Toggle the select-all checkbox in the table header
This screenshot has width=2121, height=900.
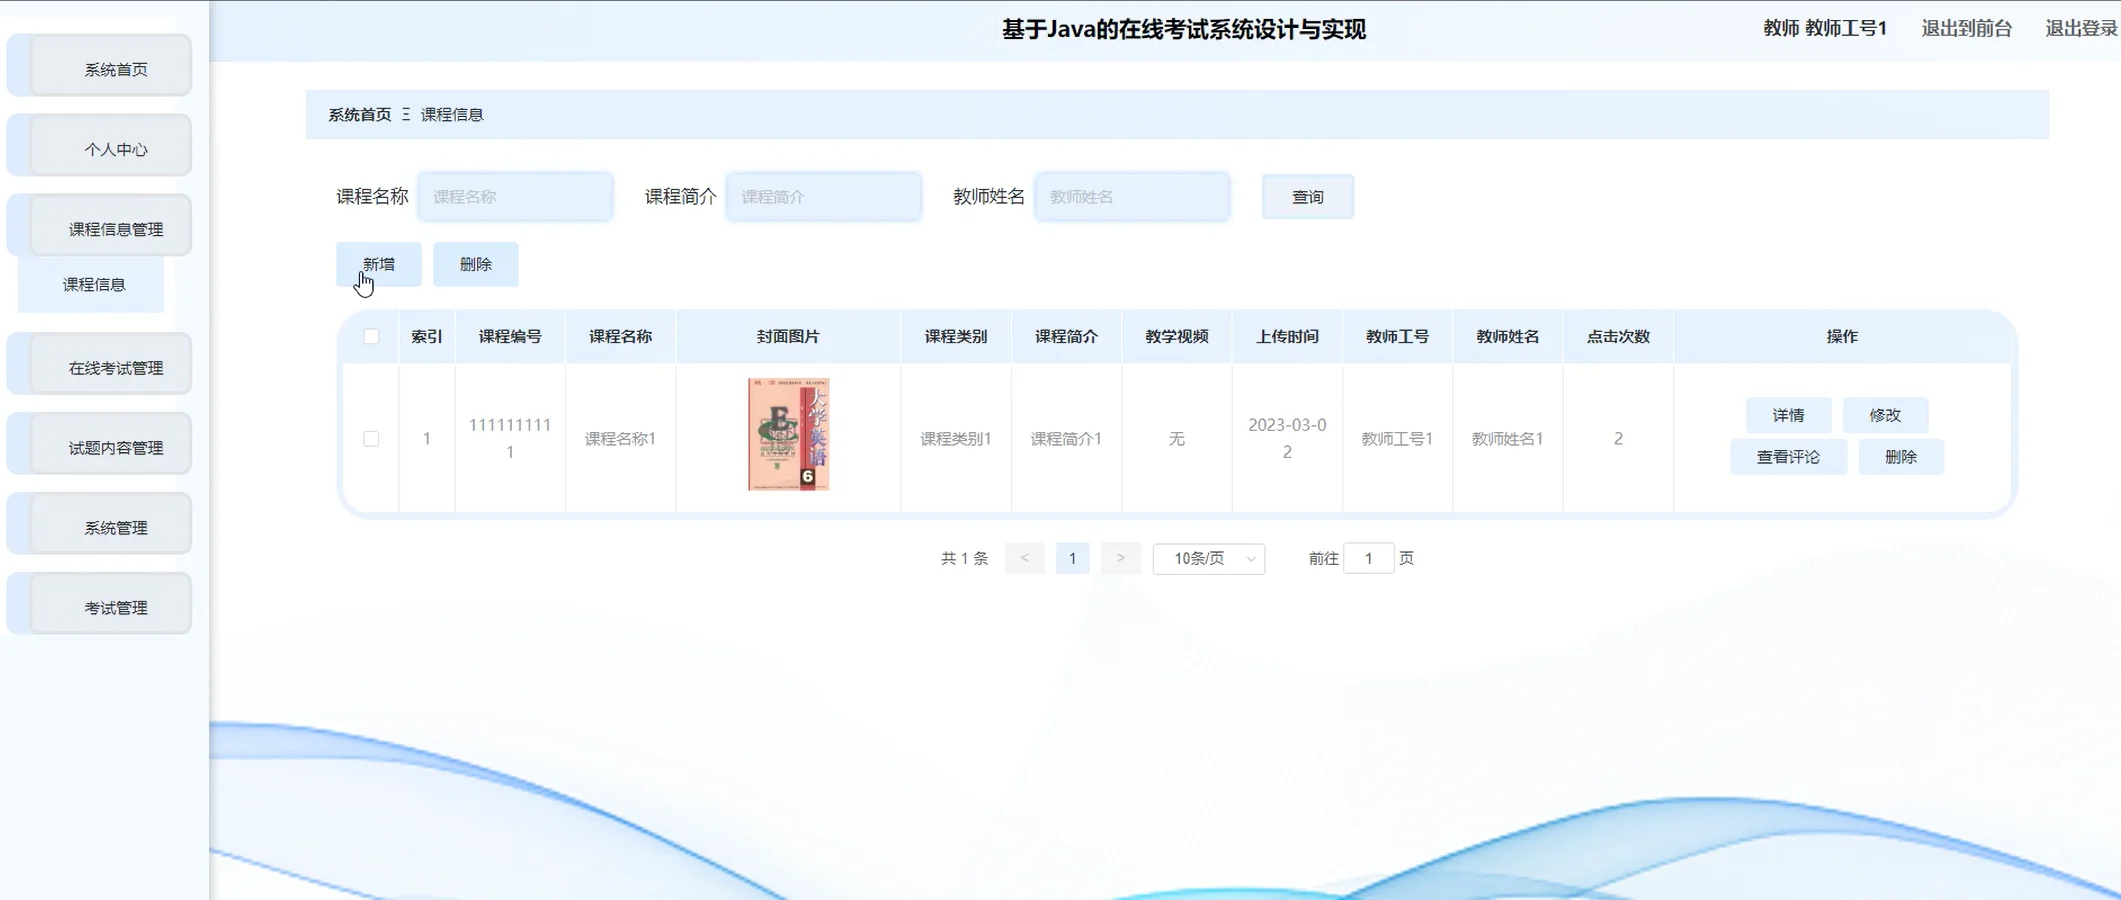click(x=372, y=337)
